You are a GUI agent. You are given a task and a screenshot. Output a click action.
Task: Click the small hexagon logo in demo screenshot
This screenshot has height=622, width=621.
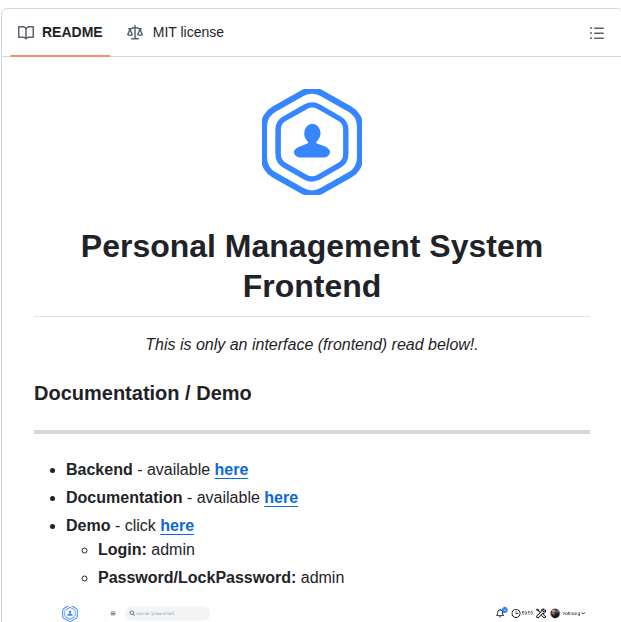click(70, 613)
